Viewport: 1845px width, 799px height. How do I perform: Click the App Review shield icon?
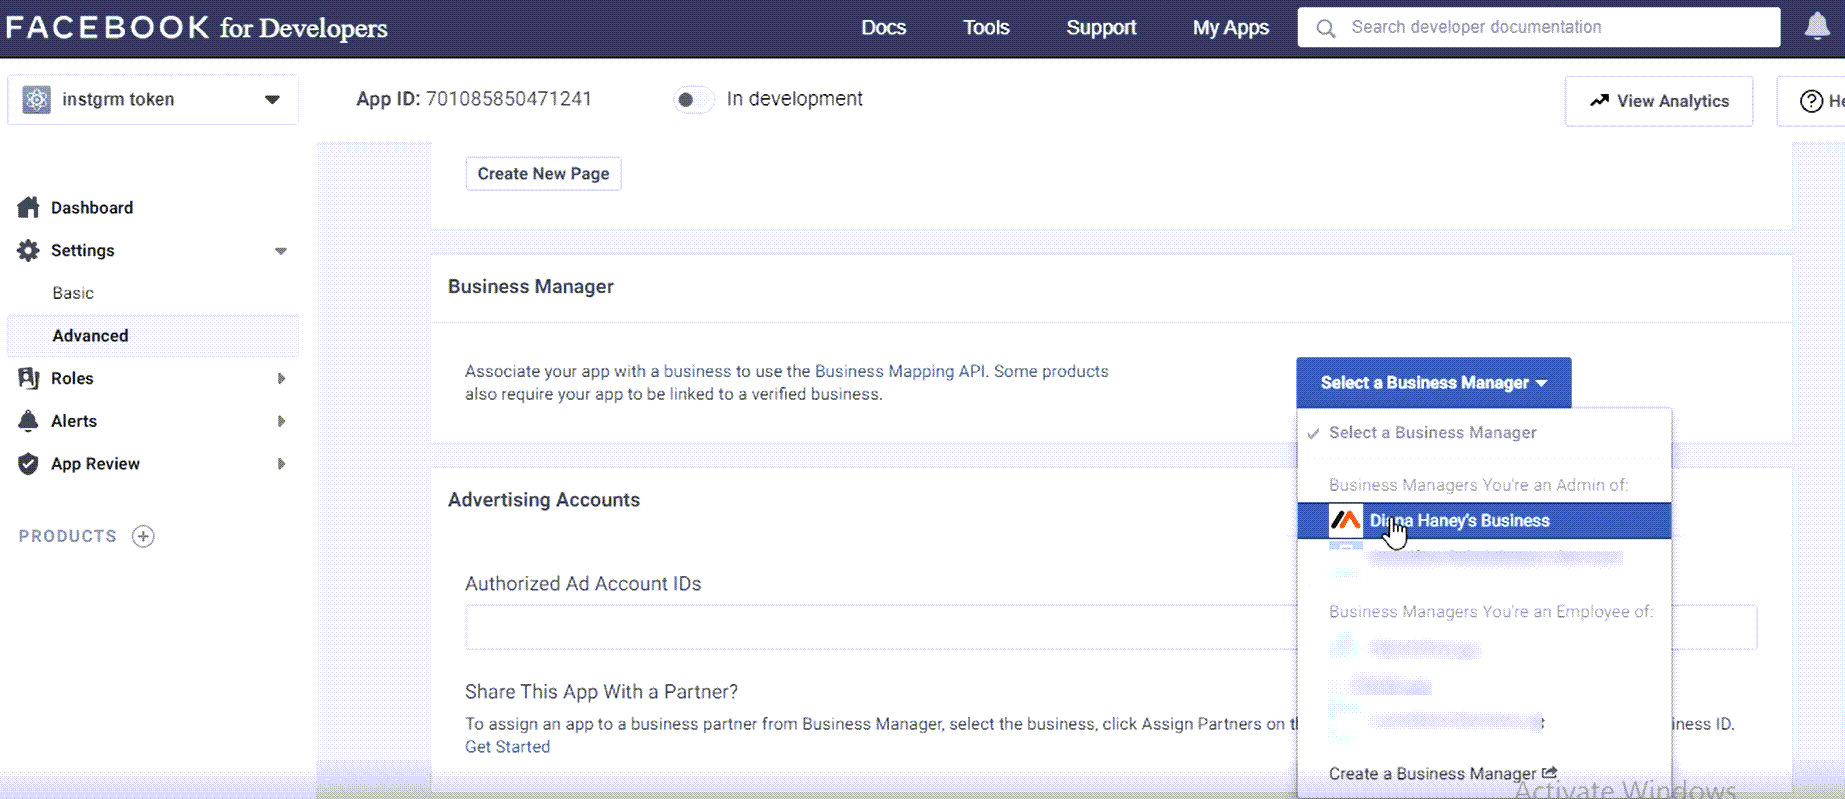[29, 464]
